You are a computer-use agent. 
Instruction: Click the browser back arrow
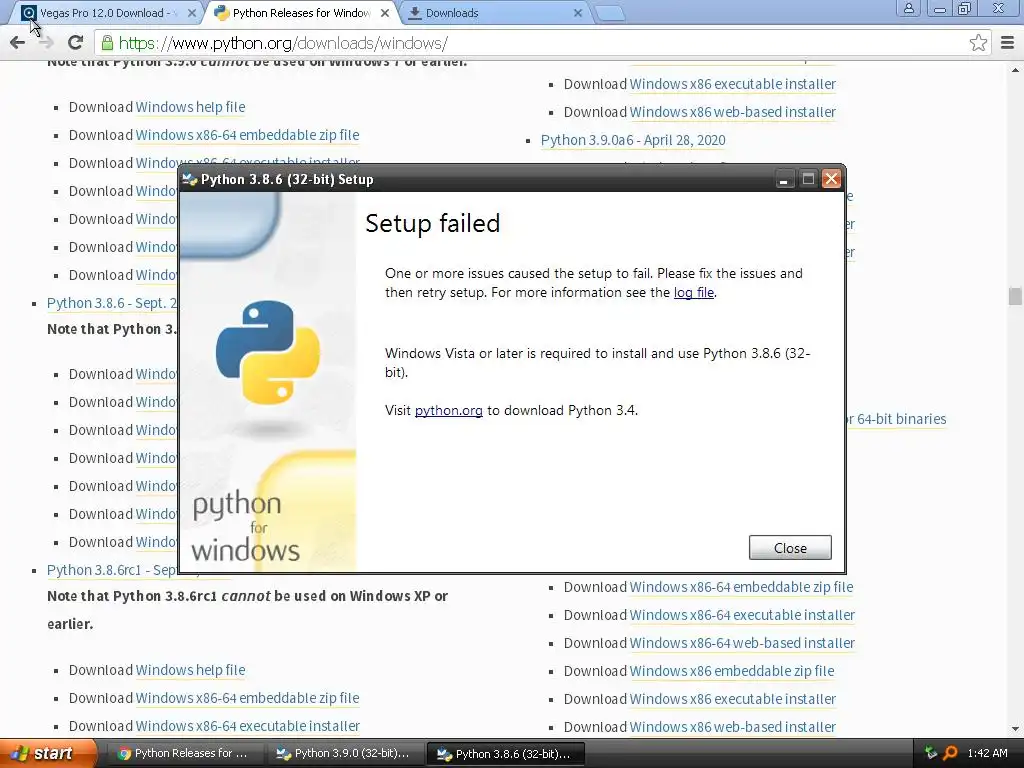[18, 43]
